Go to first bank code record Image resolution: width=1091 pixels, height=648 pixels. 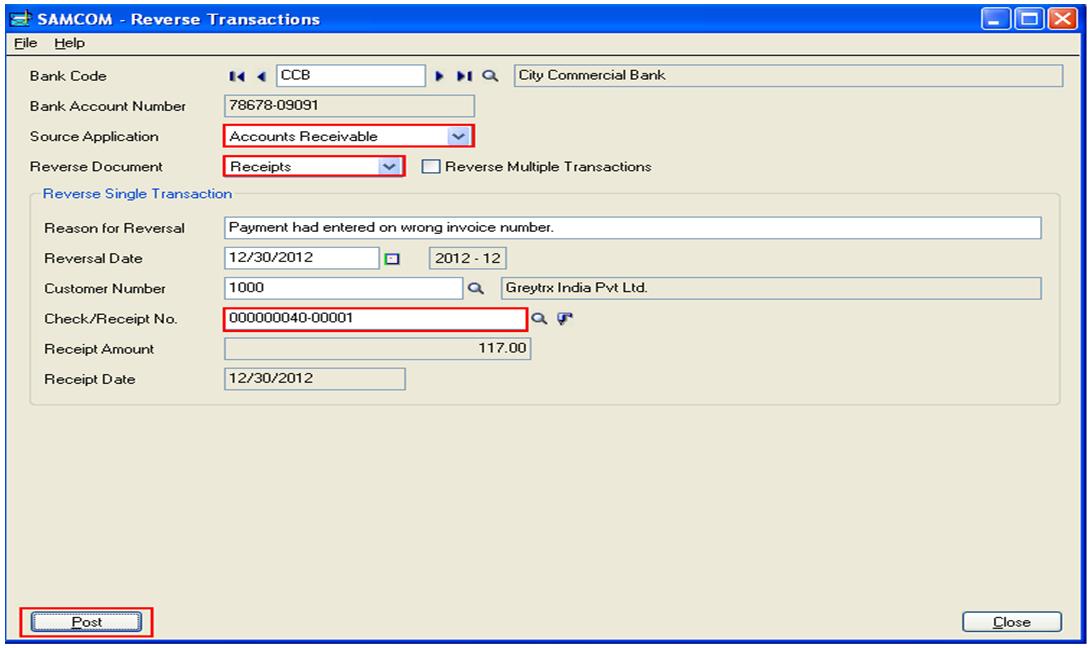pos(237,76)
